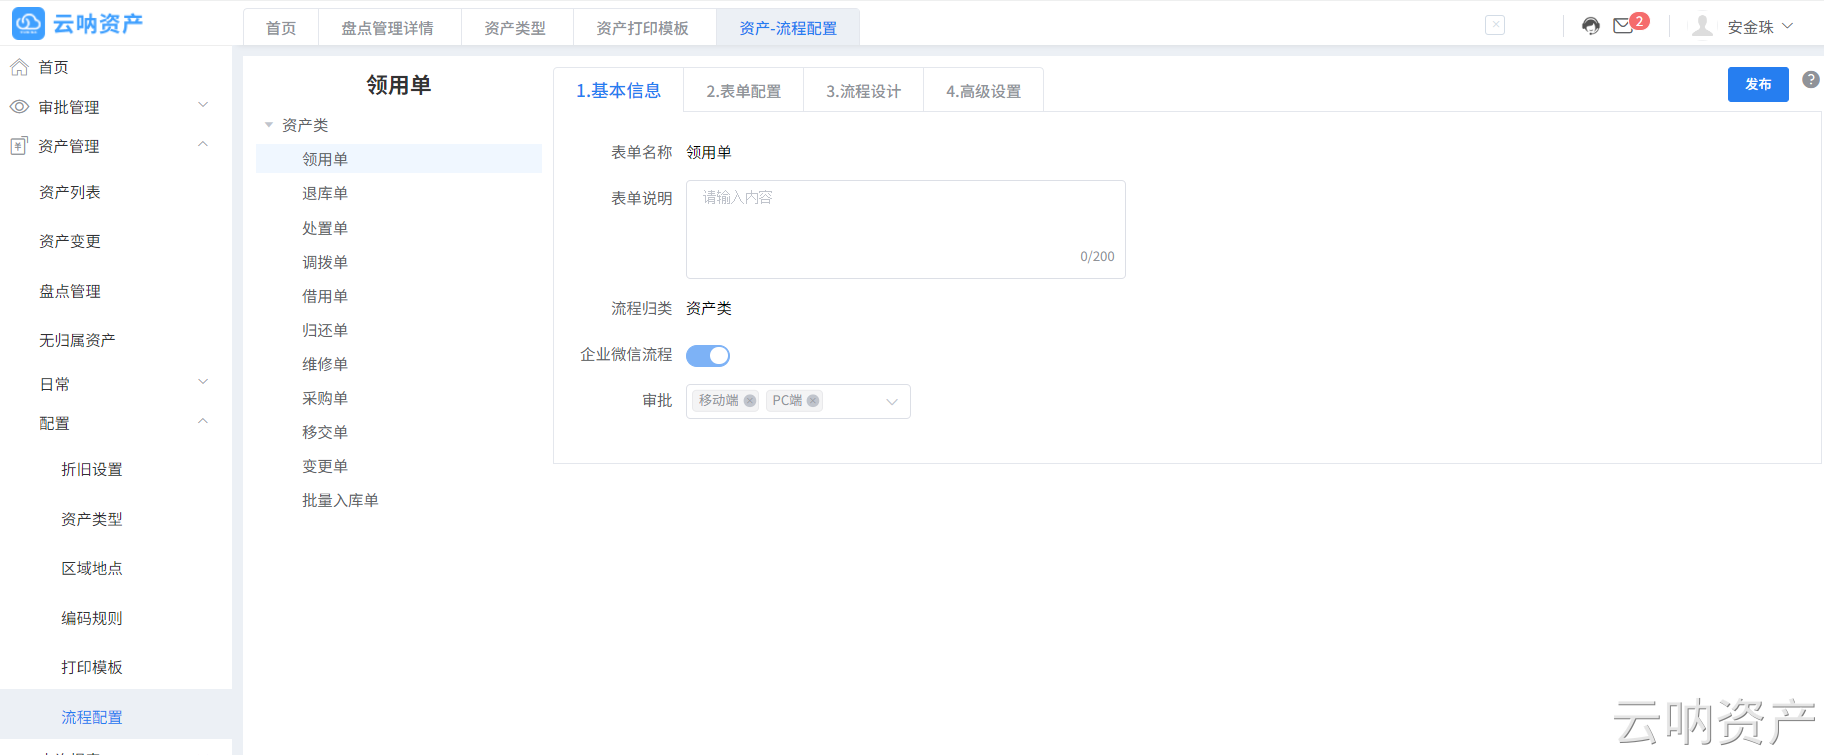Toggle the 企业微信流程 switch
This screenshot has width=1824, height=755.
[x=708, y=356]
